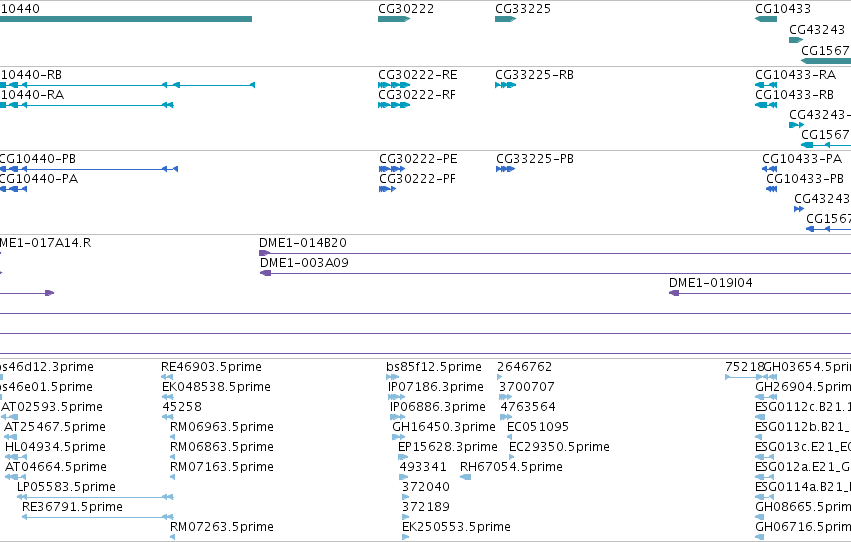Screen dimensions: 851x542
Task: Click the CG43243 gene label
Action: click(x=817, y=29)
